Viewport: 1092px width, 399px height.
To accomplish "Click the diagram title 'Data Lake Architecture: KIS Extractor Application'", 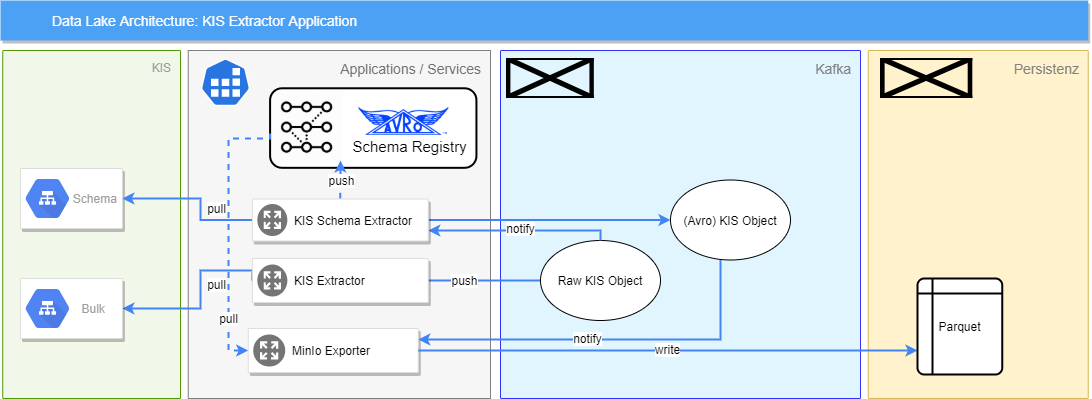I will point(205,21).
